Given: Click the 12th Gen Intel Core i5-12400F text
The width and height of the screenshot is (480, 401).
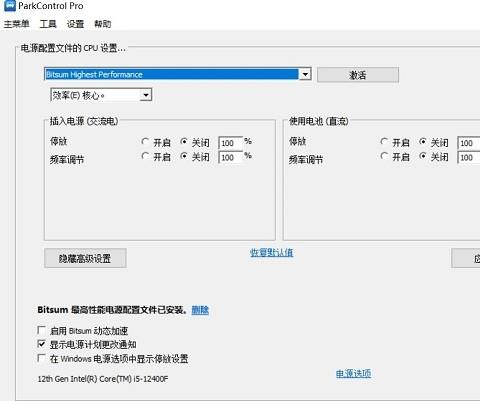Looking at the screenshot, I should click(103, 379).
